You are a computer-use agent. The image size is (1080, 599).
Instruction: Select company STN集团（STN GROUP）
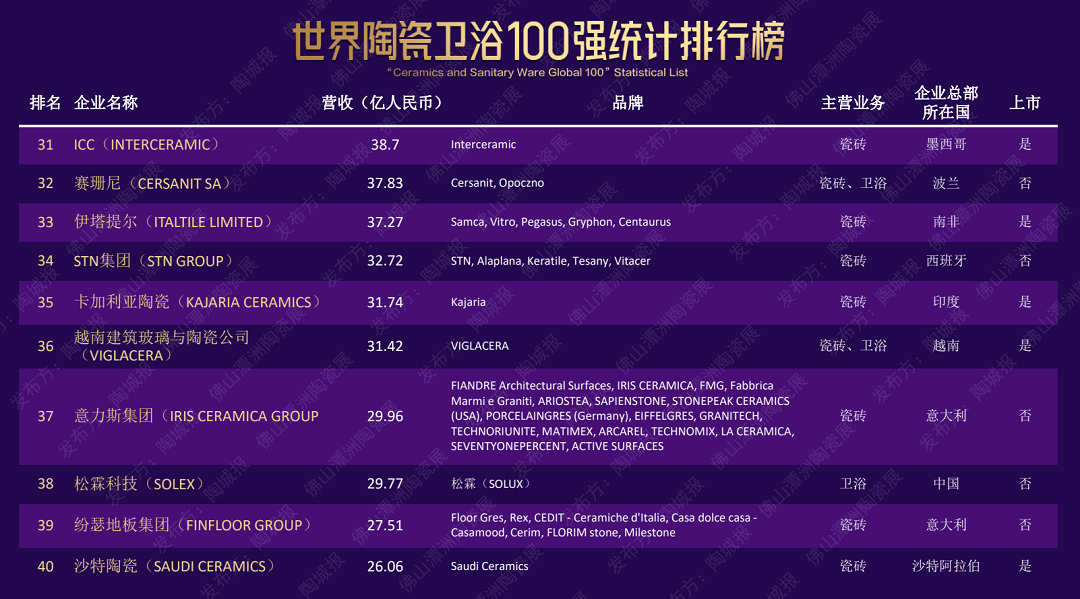[156, 261]
